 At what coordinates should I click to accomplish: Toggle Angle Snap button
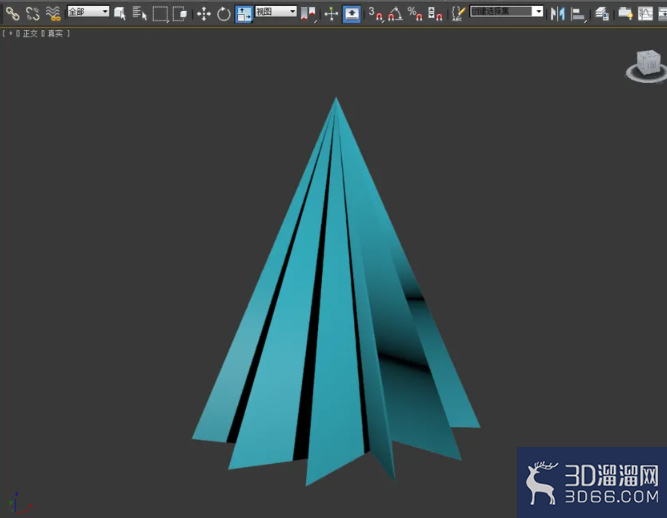[x=396, y=14]
